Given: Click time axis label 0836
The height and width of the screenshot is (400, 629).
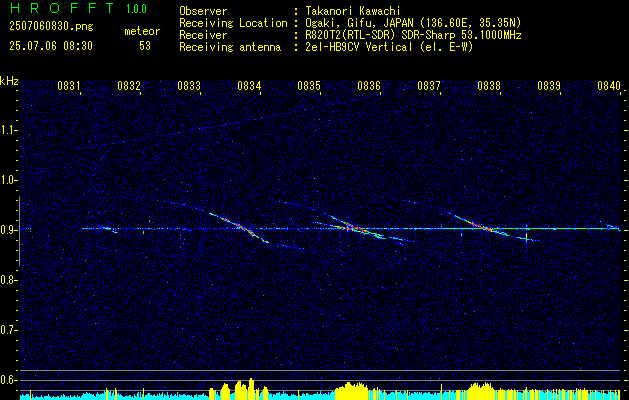Looking at the screenshot, I should pyautogui.click(x=369, y=86).
